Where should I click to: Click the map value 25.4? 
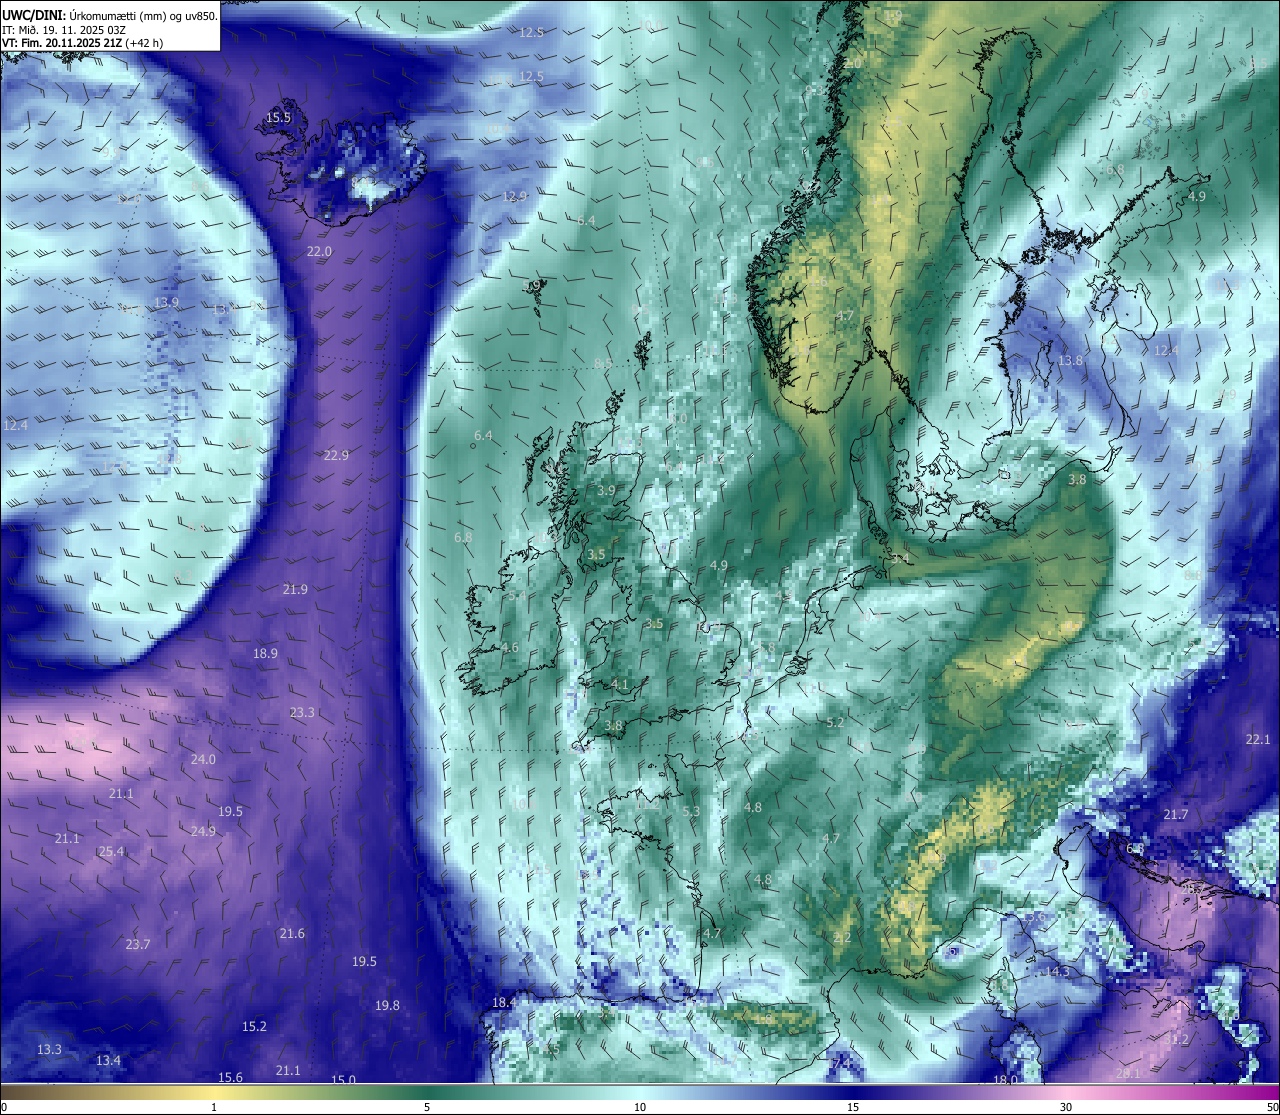(111, 852)
